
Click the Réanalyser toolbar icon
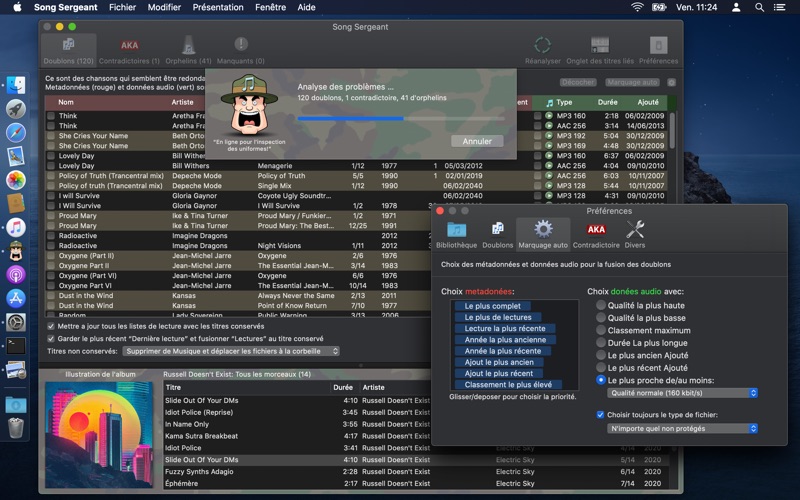pyautogui.click(x=542, y=51)
